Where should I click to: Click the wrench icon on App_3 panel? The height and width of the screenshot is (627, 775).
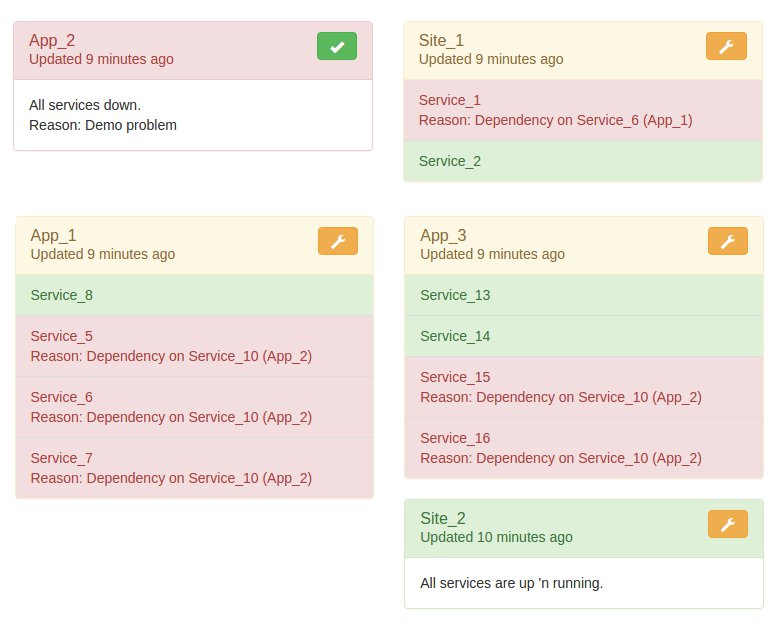728,241
